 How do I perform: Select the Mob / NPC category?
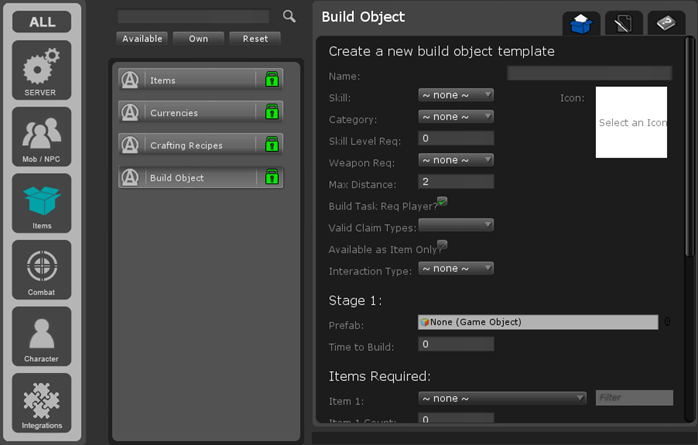coord(41,135)
